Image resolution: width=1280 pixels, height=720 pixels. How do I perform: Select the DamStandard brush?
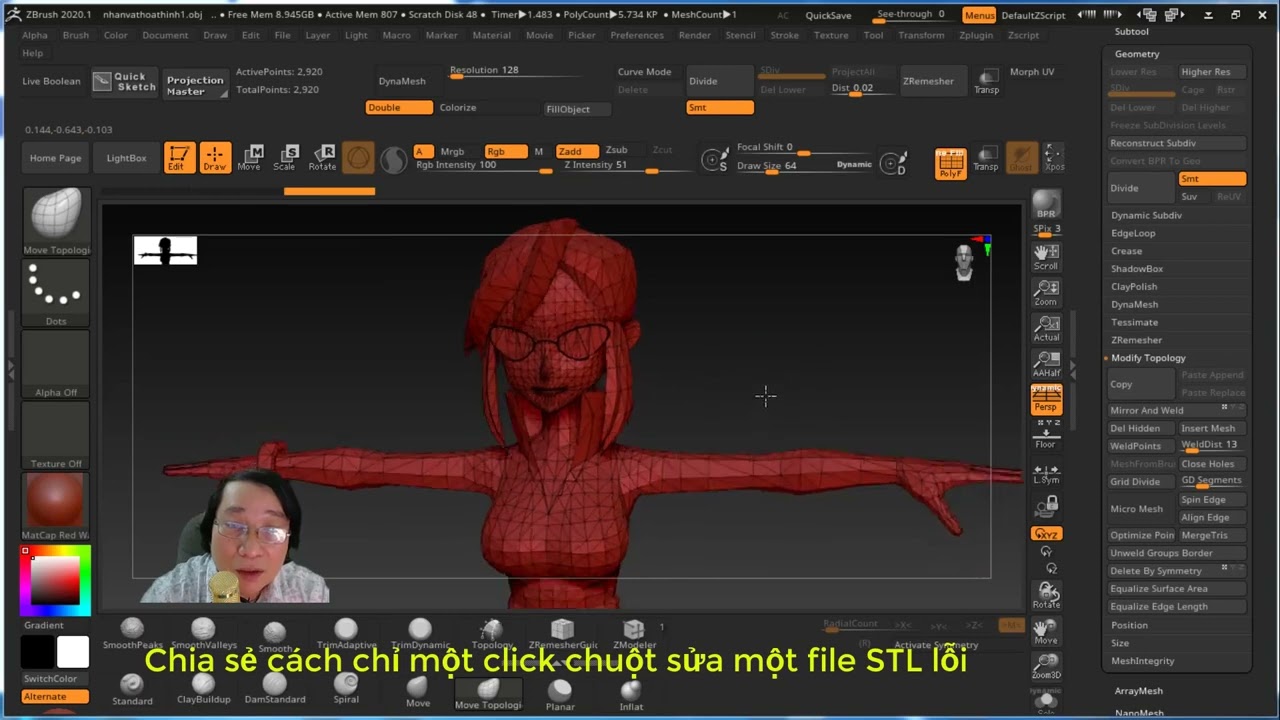(x=275, y=689)
